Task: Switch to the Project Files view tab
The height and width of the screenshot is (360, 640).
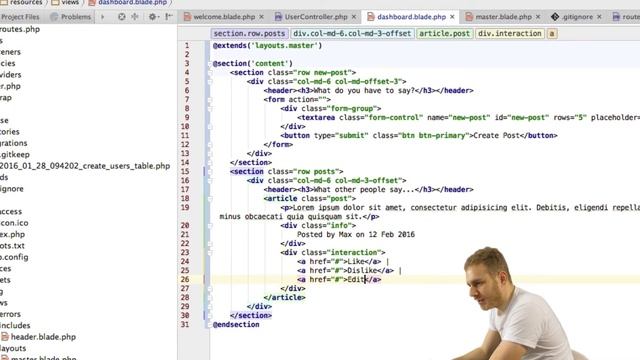Action: [x=20, y=17]
